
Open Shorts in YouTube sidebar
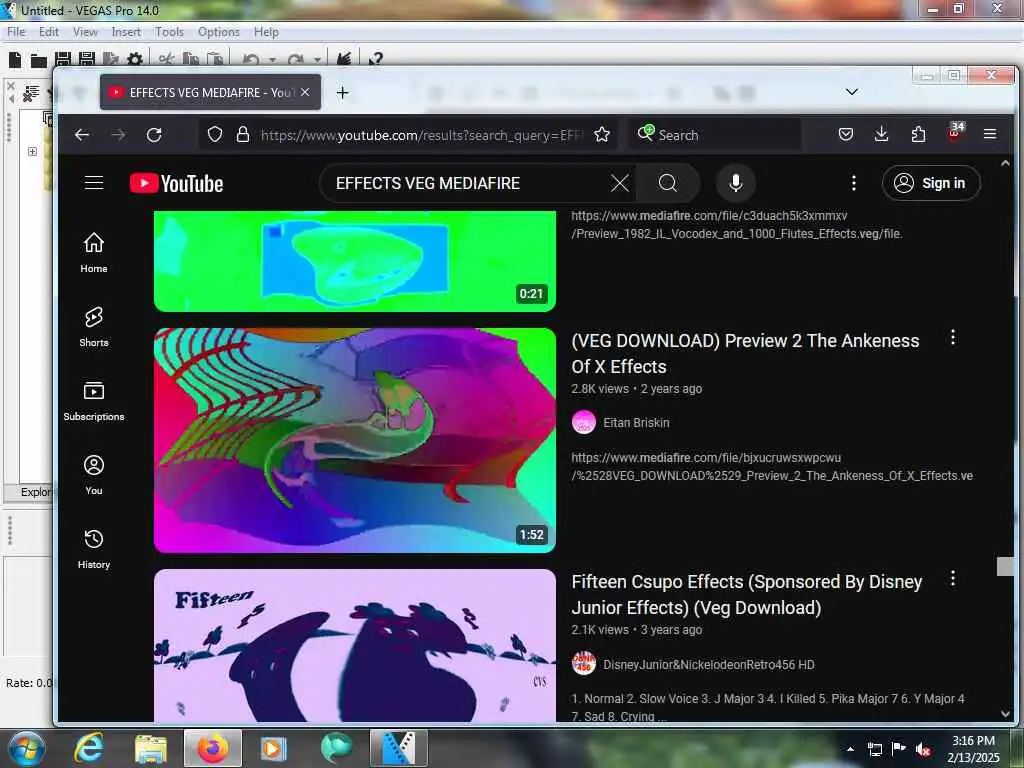coord(94,327)
